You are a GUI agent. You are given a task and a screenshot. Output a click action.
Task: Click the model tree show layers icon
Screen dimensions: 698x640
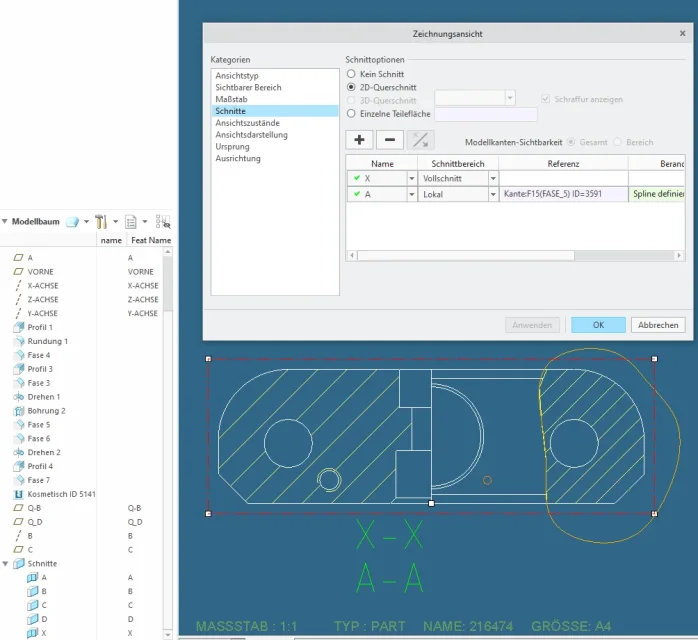pos(73,222)
